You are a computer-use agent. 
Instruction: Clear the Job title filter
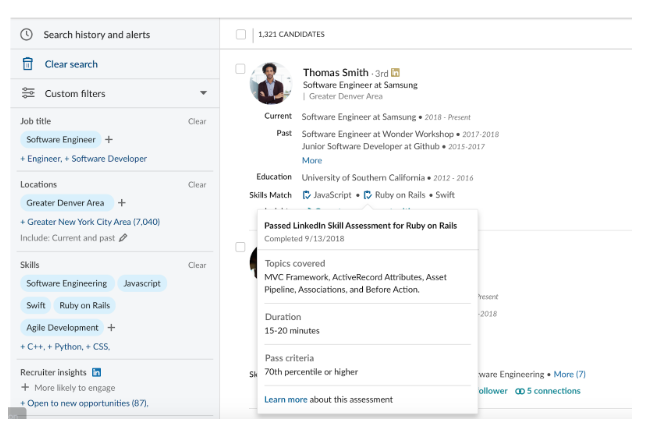[197, 121]
